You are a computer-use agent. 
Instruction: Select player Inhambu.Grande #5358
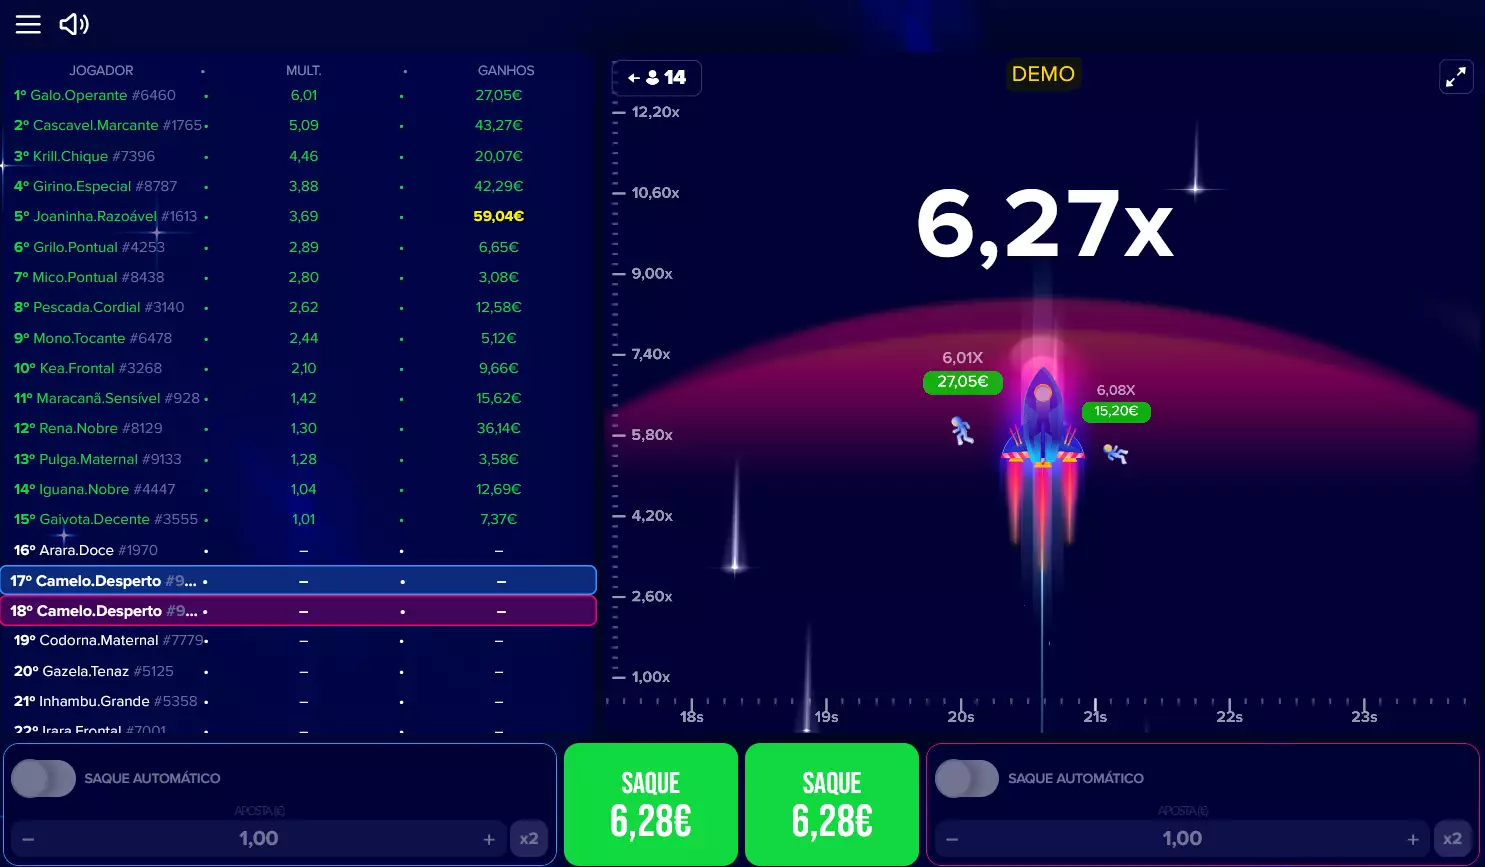pos(106,701)
